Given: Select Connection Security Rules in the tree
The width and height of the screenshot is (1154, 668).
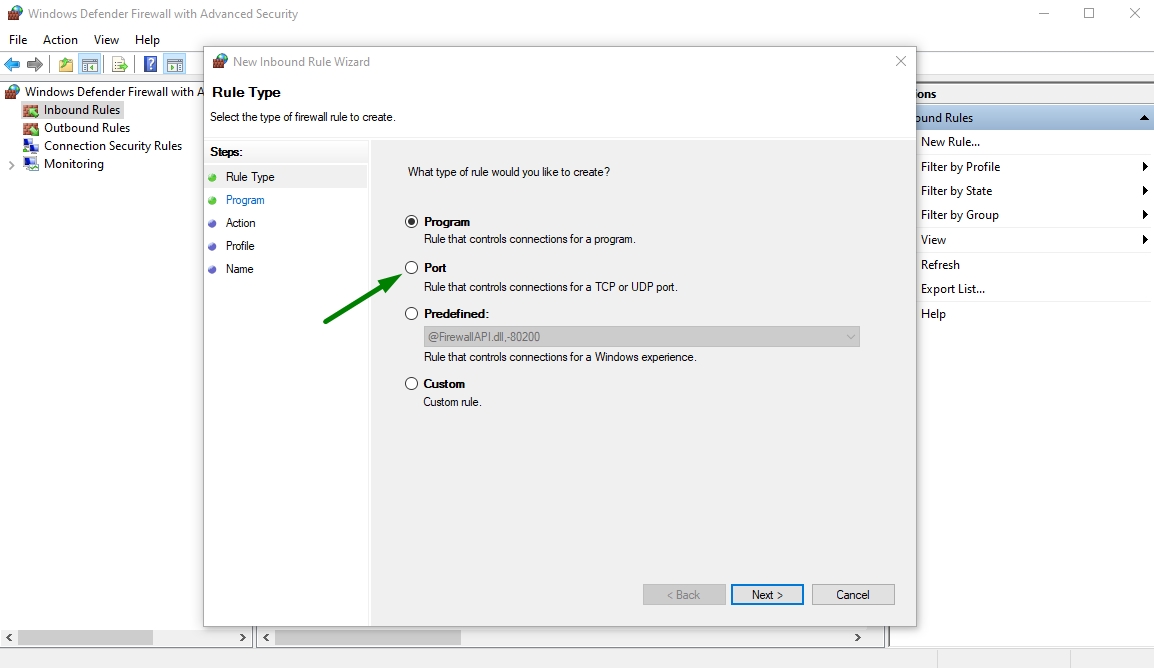Looking at the screenshot, I should tap(113, 146).
